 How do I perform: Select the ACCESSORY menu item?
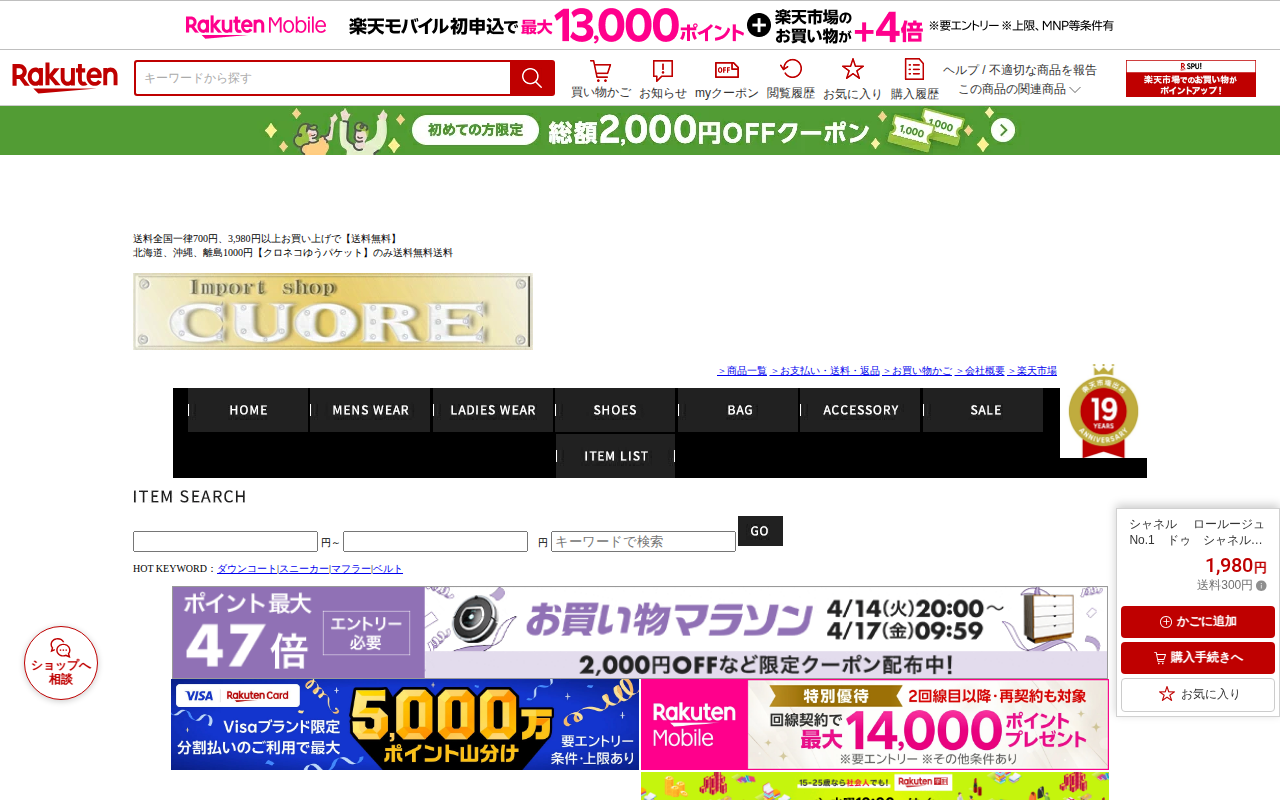(x=861, y=410)
